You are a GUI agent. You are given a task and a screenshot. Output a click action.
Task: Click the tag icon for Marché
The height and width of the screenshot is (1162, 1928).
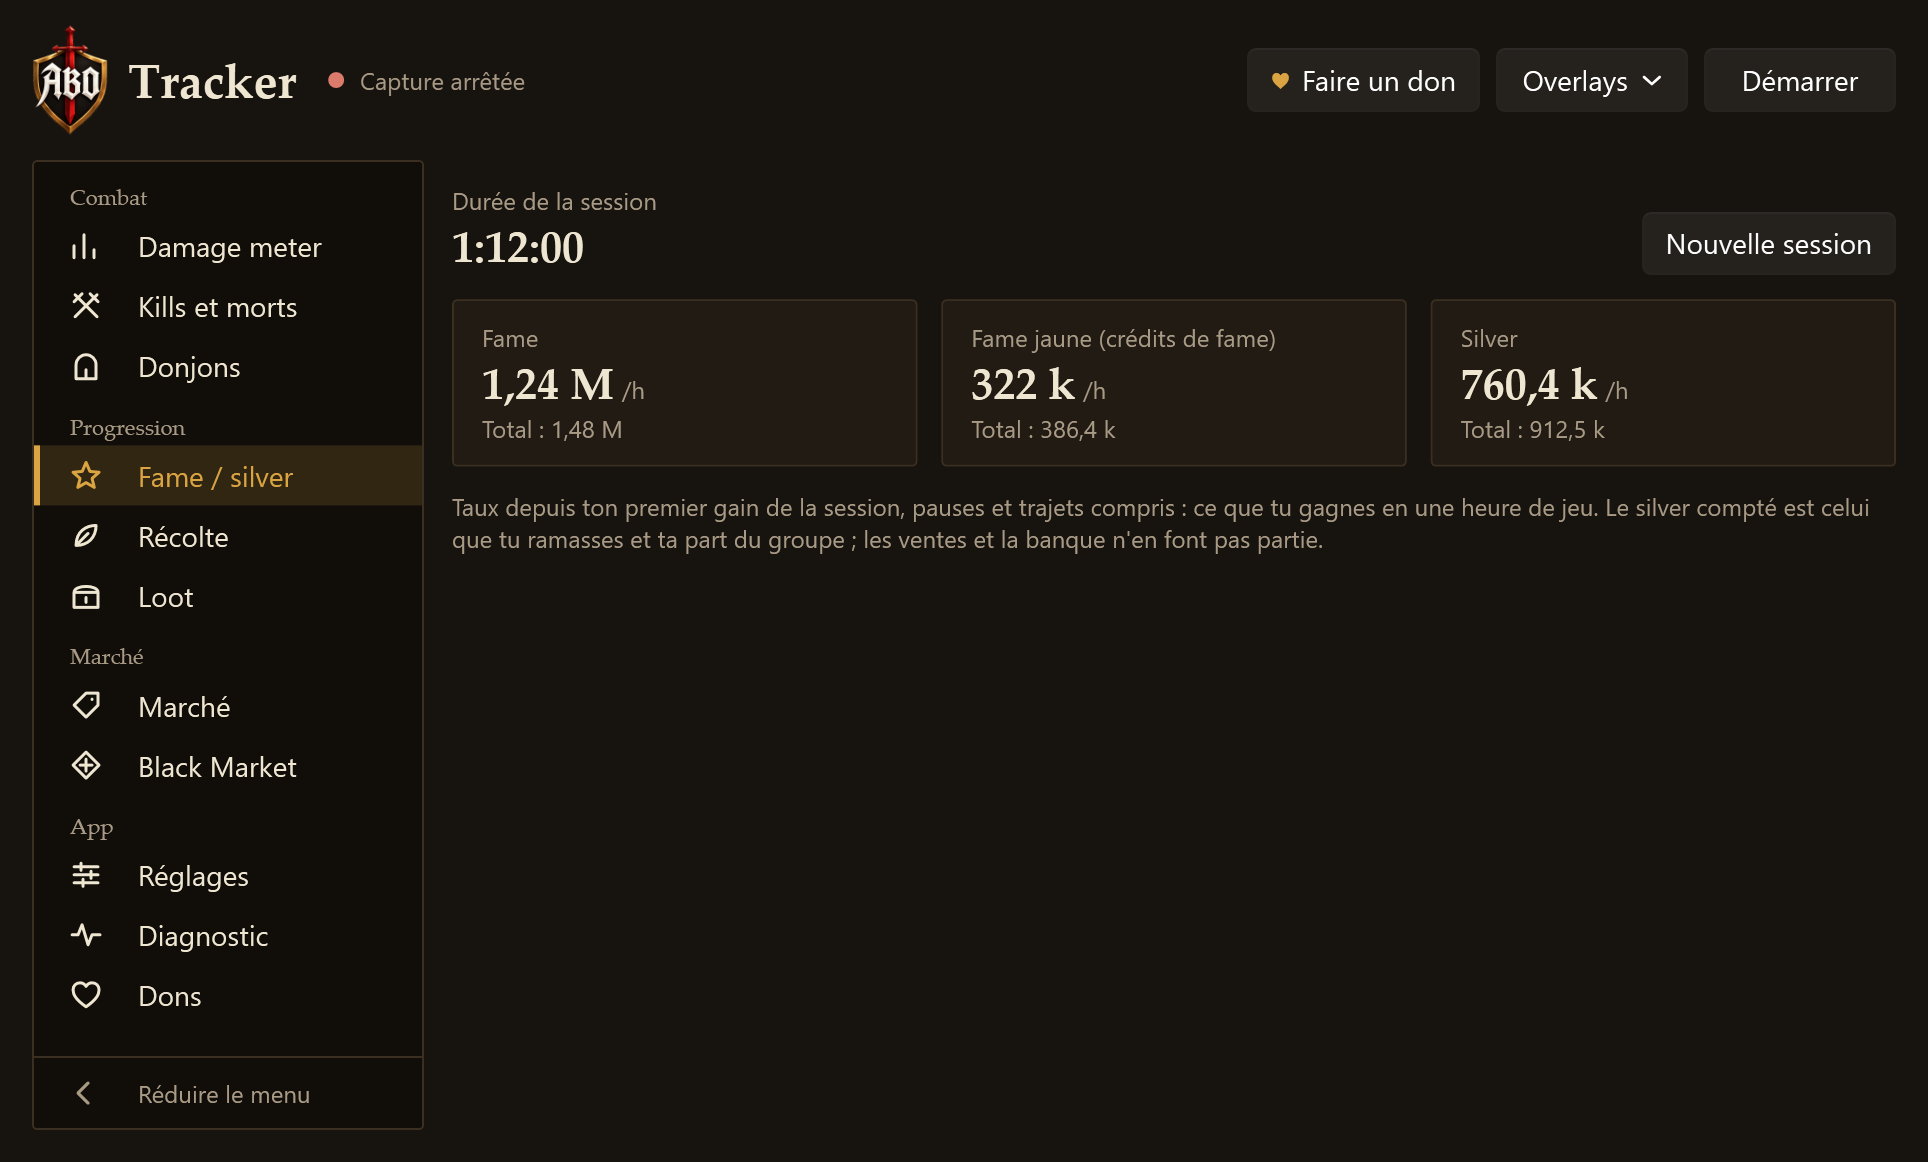(86, 706)
